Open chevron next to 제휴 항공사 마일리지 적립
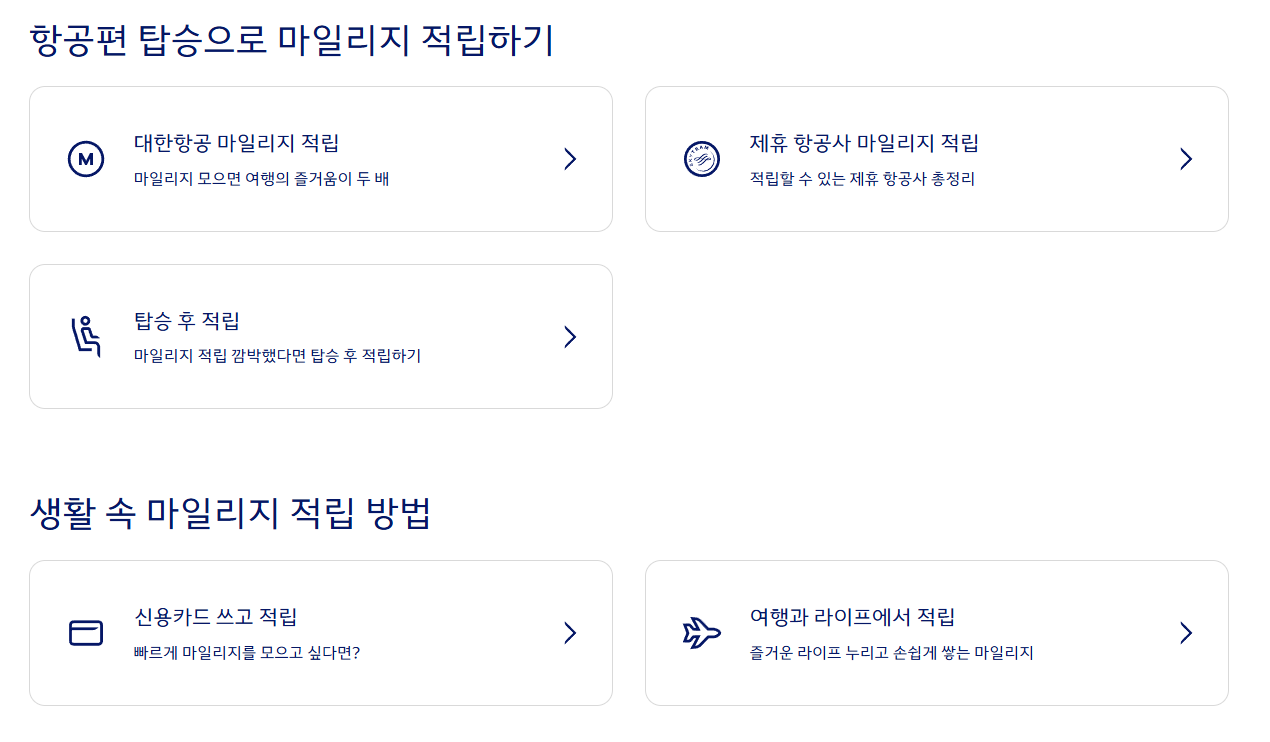The height and width of the screenshot is (742, 1270). tap(1186, 159)
